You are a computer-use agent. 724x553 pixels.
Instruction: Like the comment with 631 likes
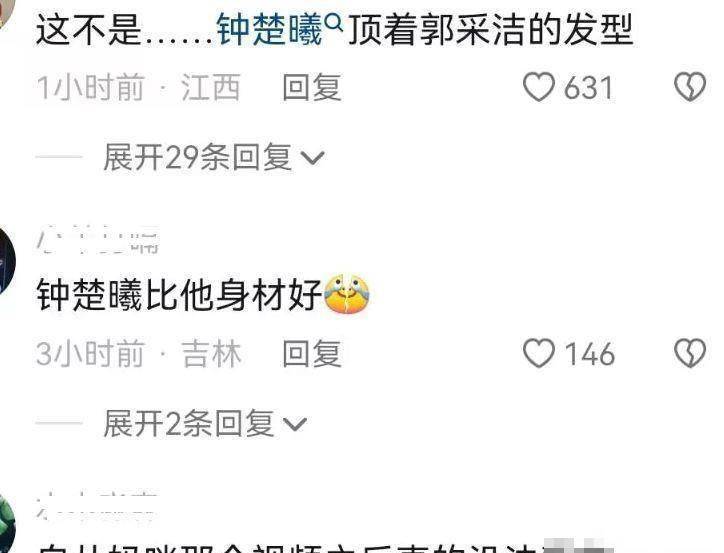point(538,87)
